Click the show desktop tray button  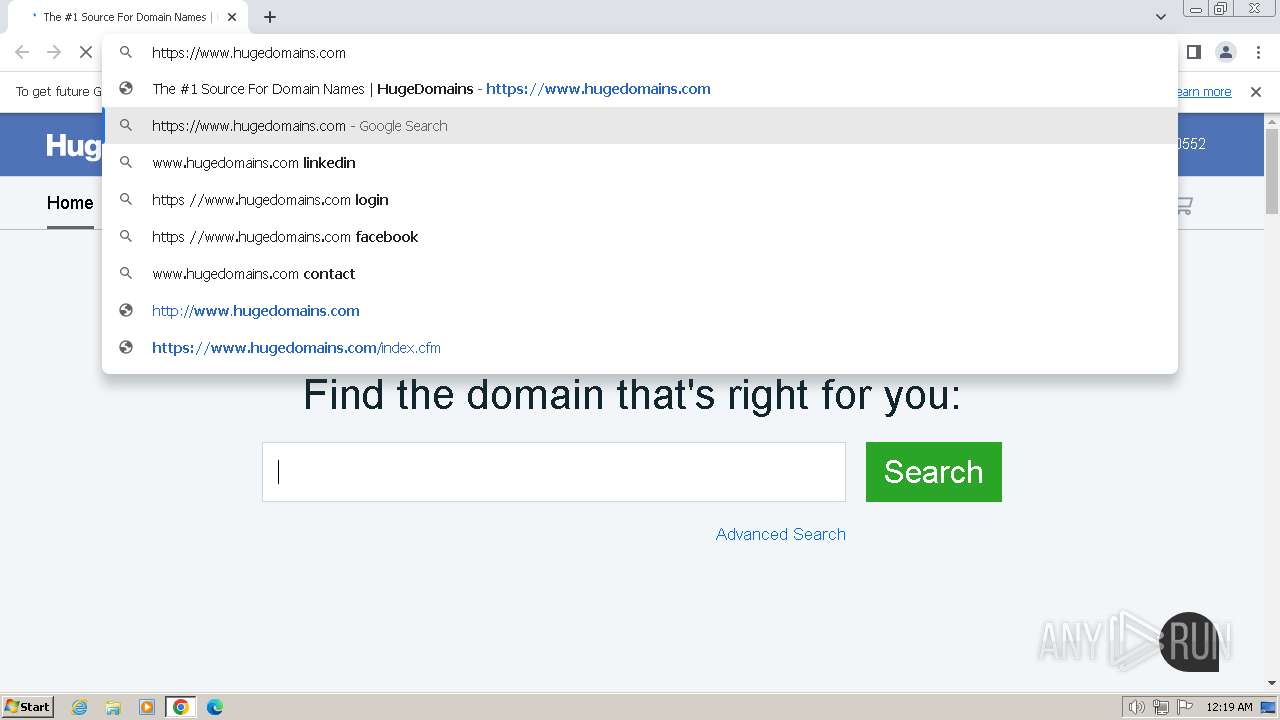tap(1269, 707)
